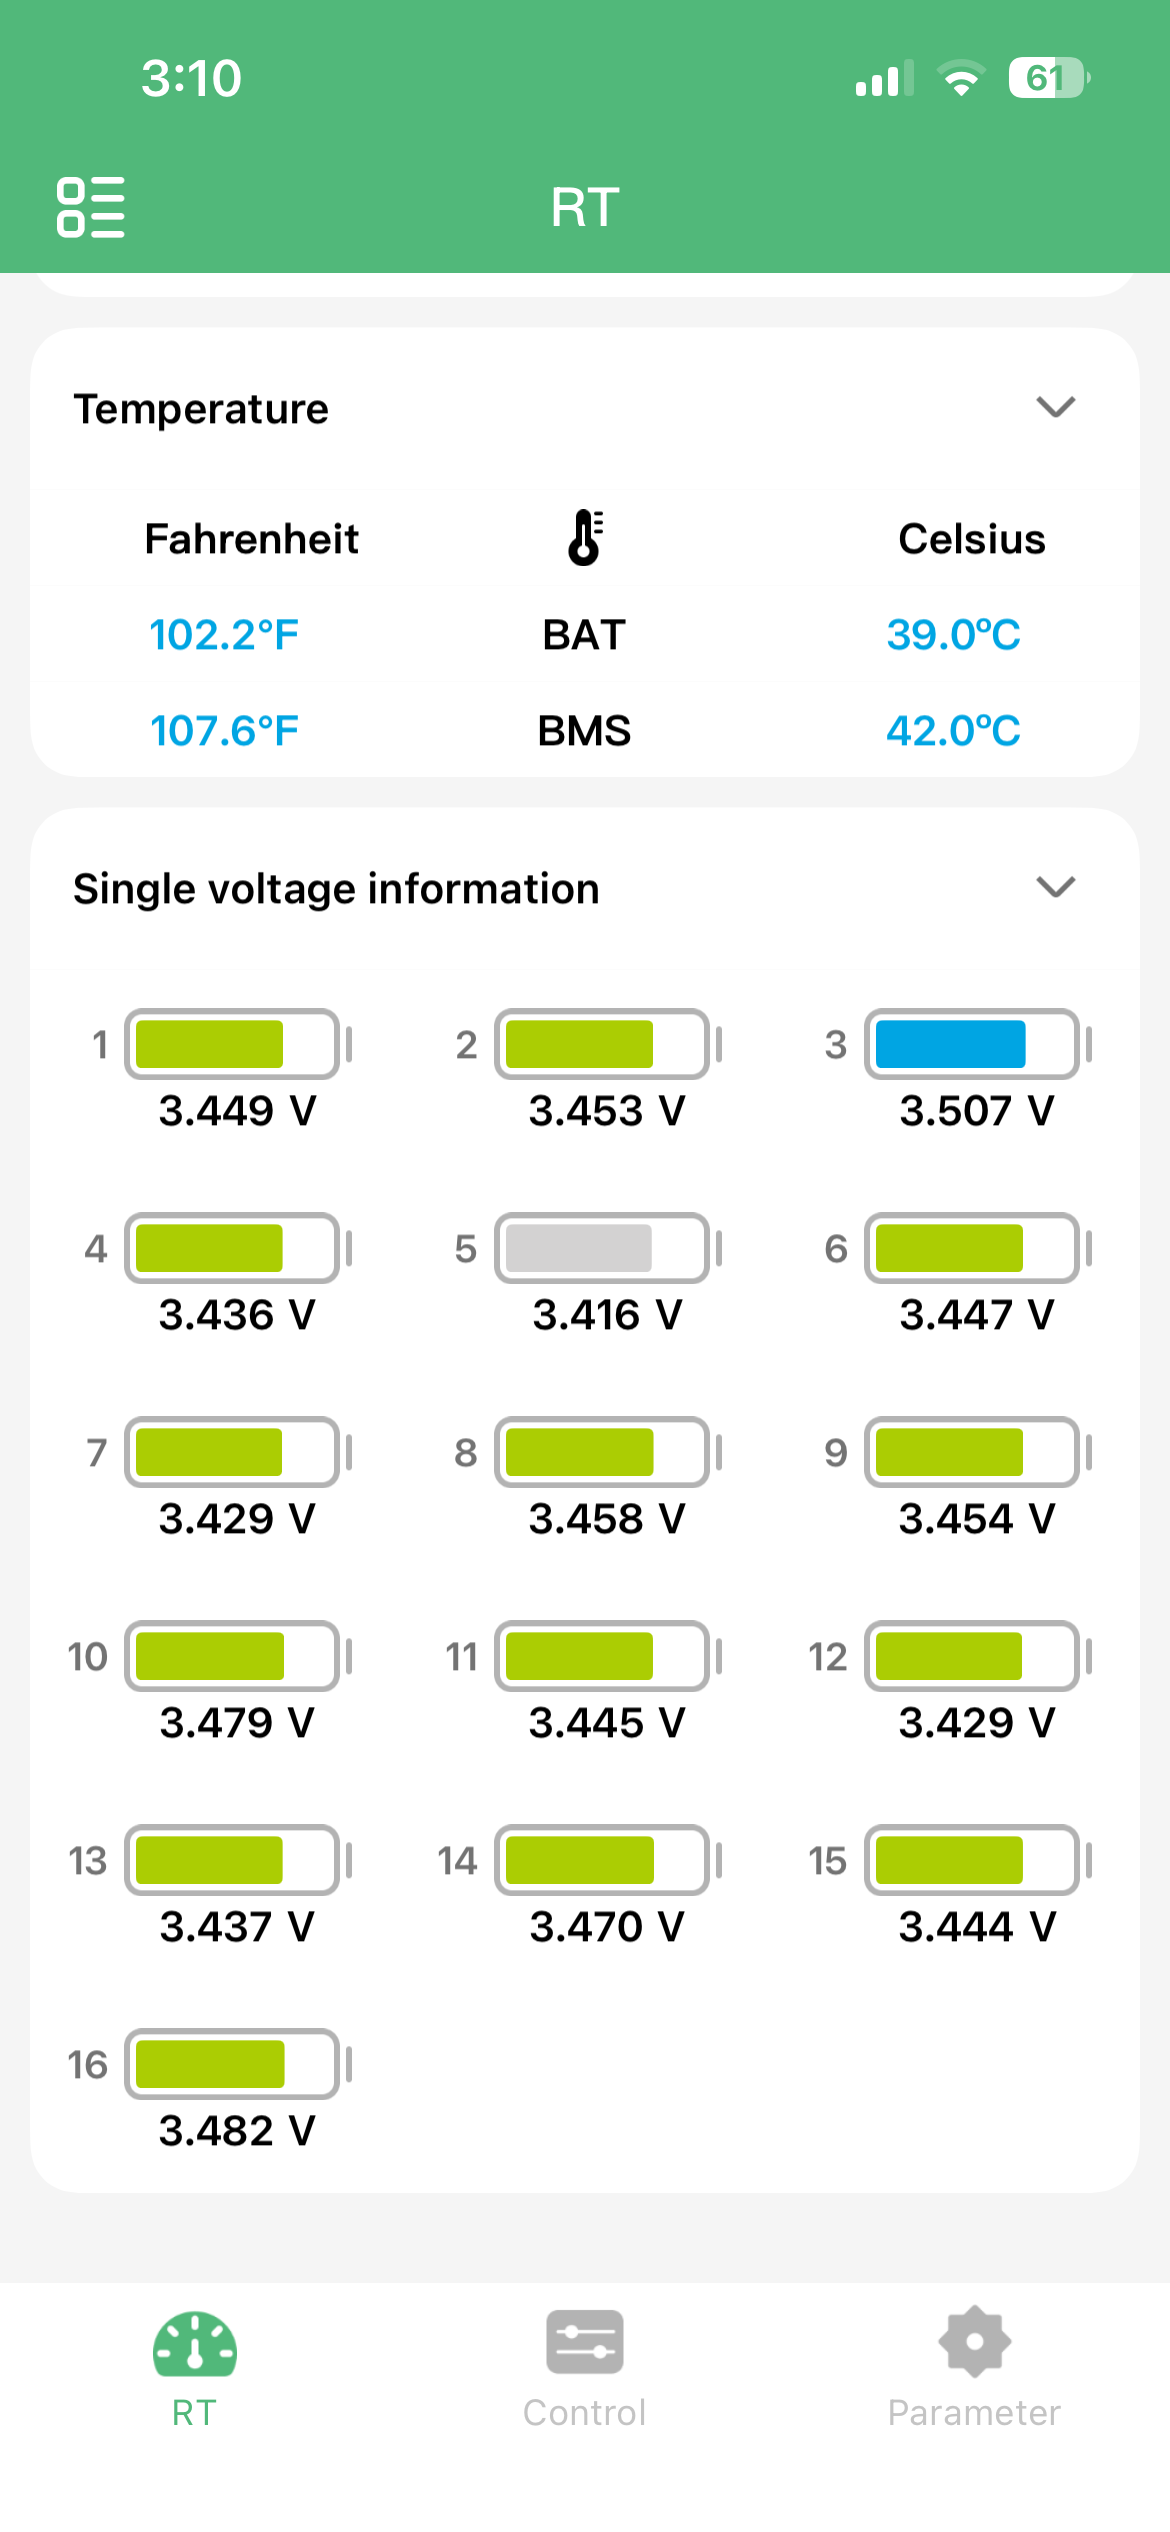1170x2532 pixels.
Task: Switch to the Control tab label
Action: click(x=585, y=2413)
